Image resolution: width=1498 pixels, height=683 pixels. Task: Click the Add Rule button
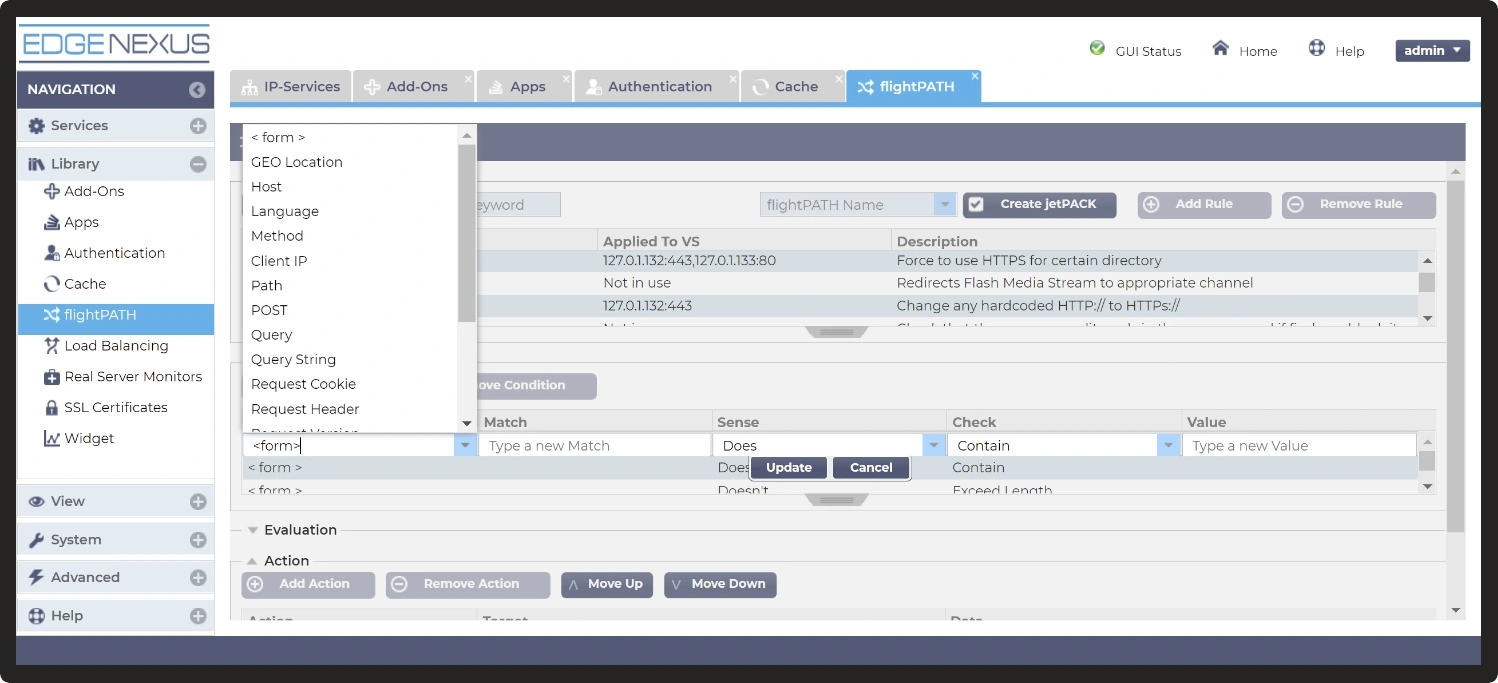(x=1204, y=205)
